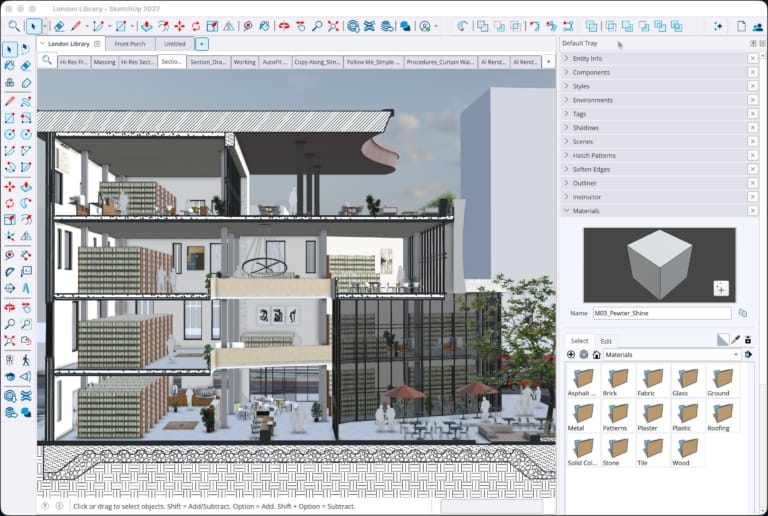Choose the Rectangle tool in left toolbar
Viewport: 768px width, 516px height.
pyautogui.click(x=9, y=118)
